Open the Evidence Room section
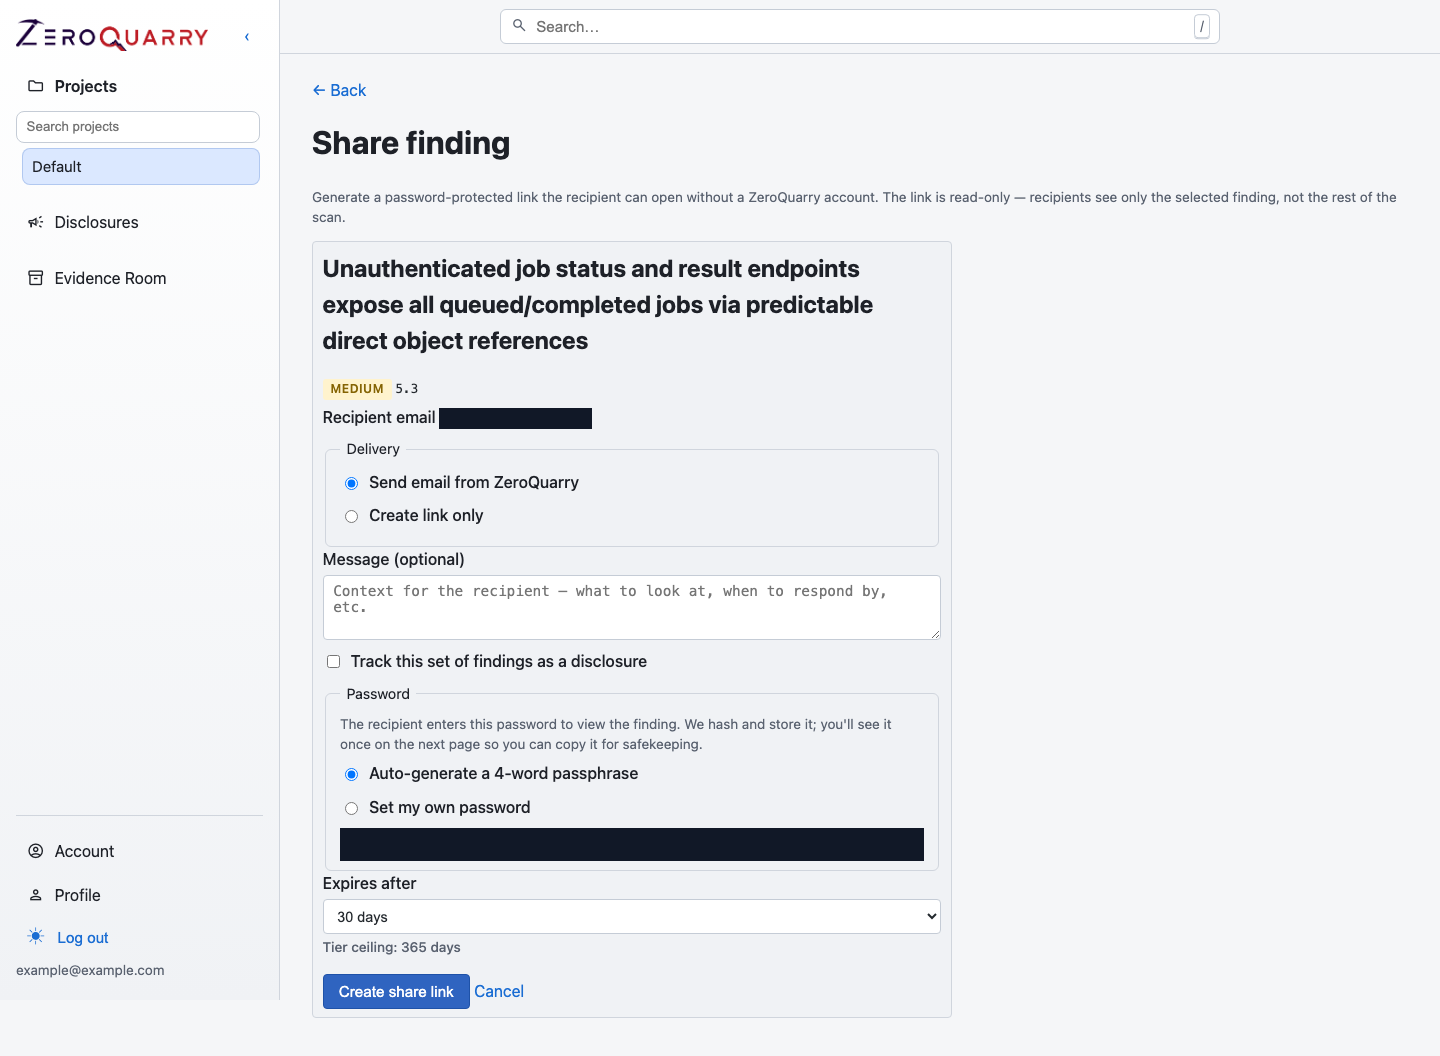The image size is (1440, 1056). click(110, 278)
